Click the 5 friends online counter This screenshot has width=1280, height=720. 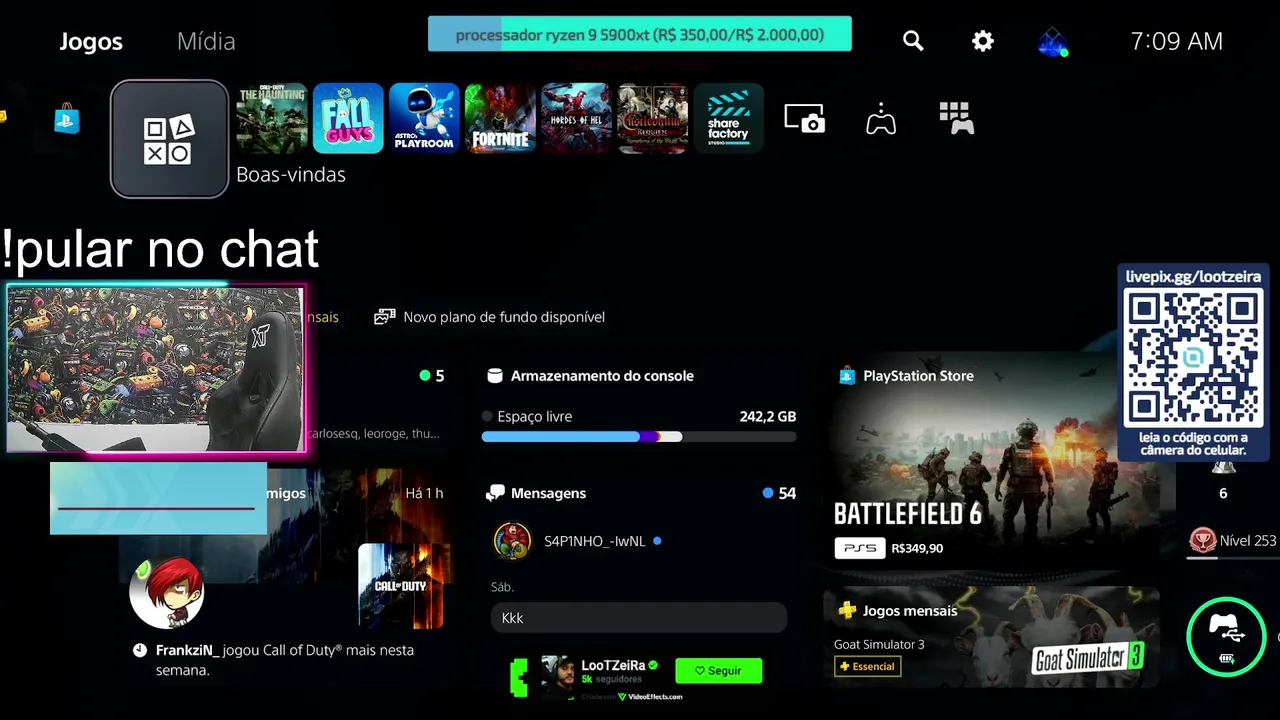439,376
